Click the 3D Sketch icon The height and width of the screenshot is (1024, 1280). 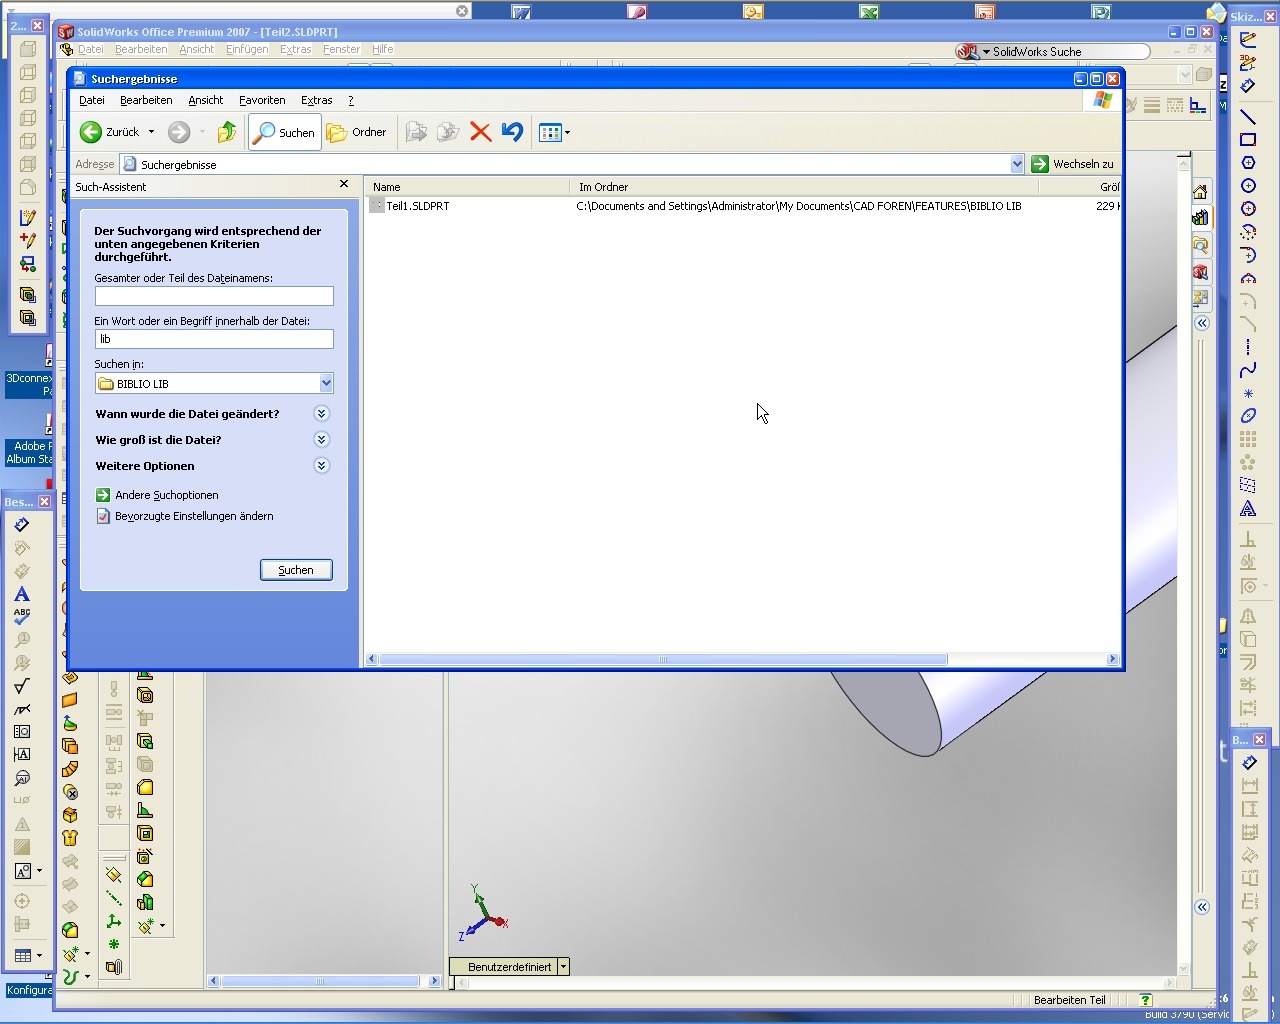[1248, 63]
